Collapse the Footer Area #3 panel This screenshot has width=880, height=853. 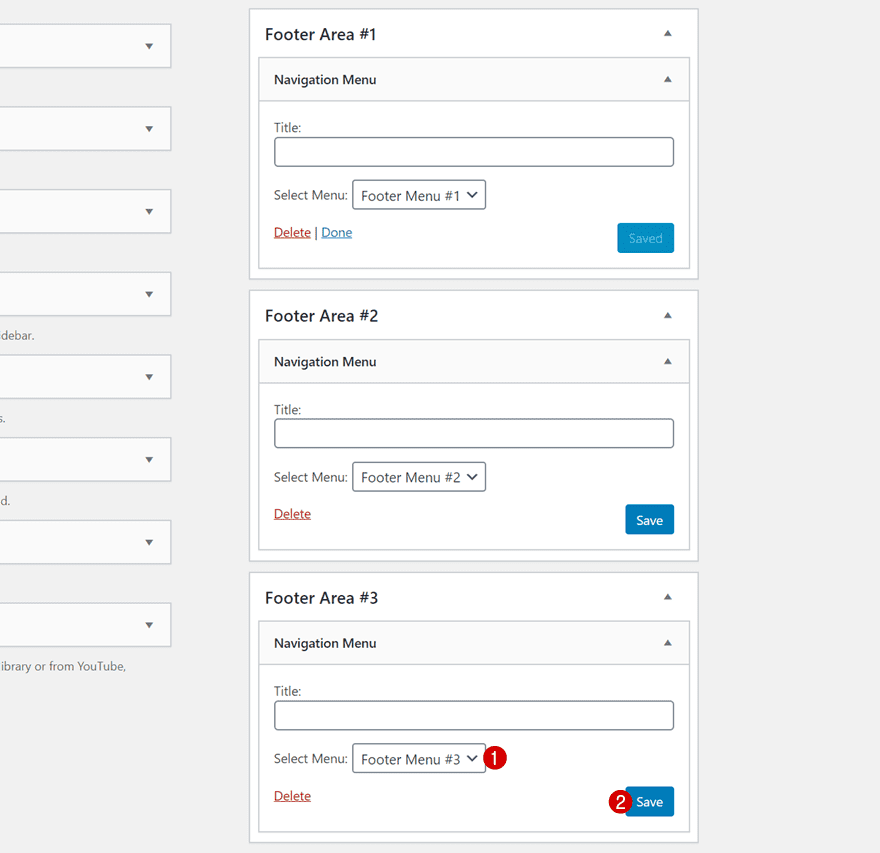point(667,597)
